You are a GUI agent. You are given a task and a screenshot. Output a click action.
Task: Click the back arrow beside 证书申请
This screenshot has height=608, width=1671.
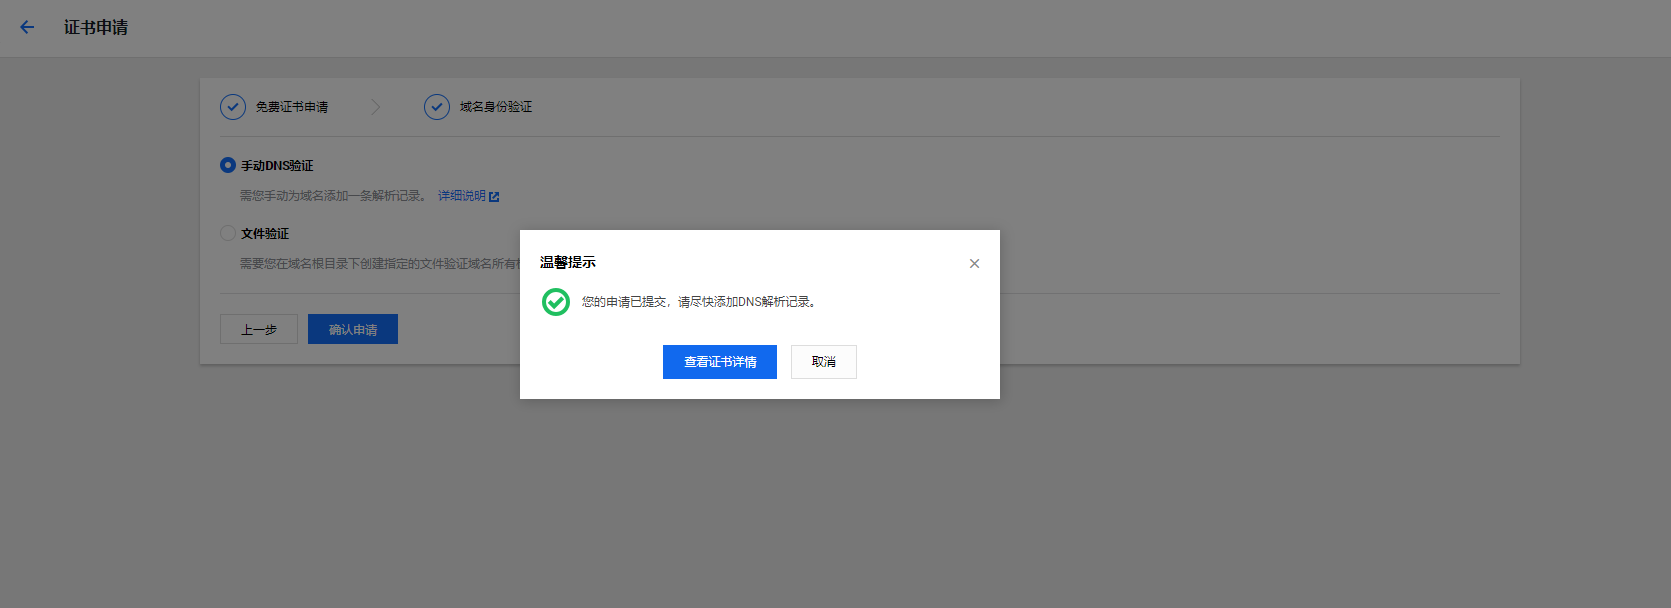coord(27,27)
